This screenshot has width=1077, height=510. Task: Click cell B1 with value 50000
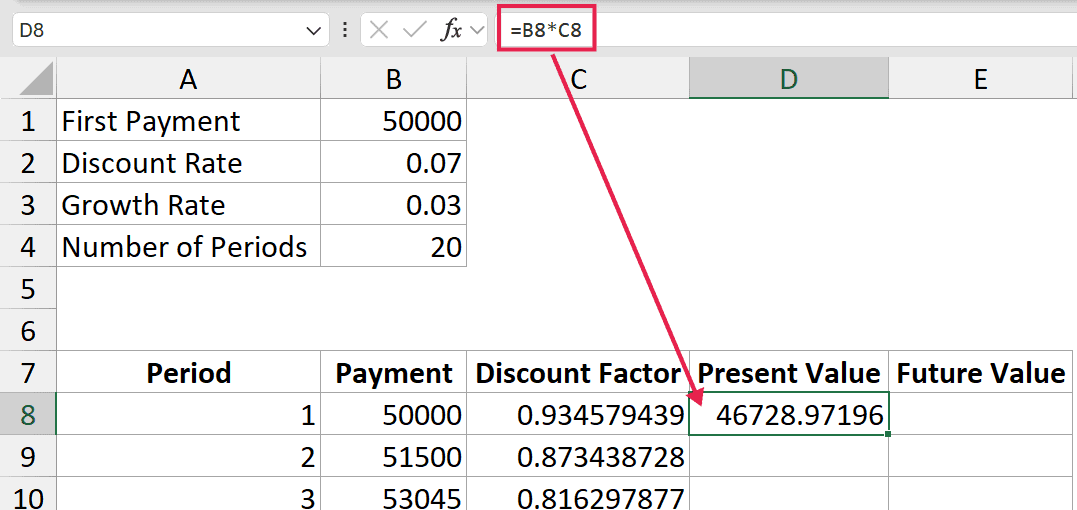[393, 121]
